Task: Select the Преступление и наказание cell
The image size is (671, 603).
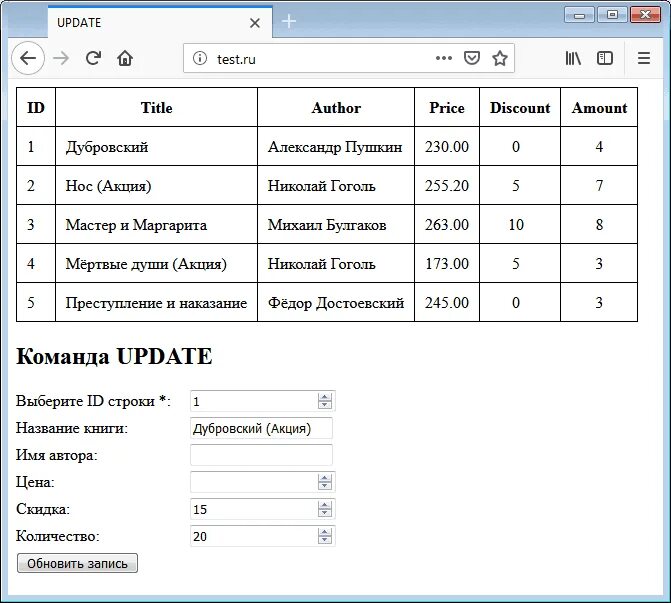Action: click(x=157, y=302)
